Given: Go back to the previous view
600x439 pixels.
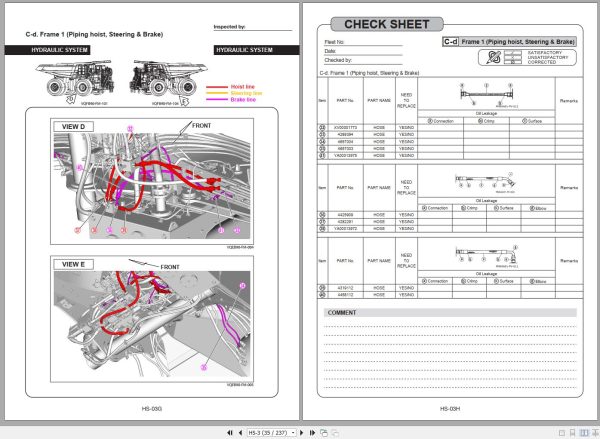Looking at the screenshot, I should (324, 433).
